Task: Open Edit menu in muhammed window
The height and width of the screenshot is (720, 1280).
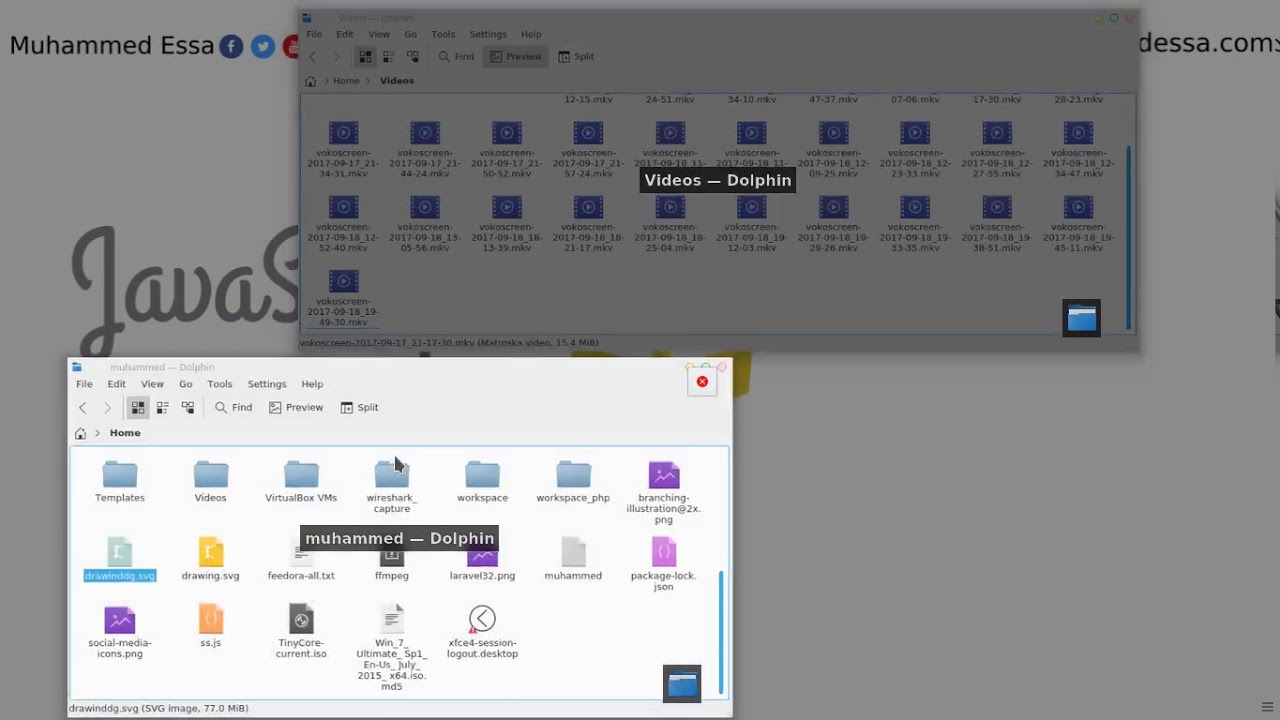Action: tap(117, 384)
